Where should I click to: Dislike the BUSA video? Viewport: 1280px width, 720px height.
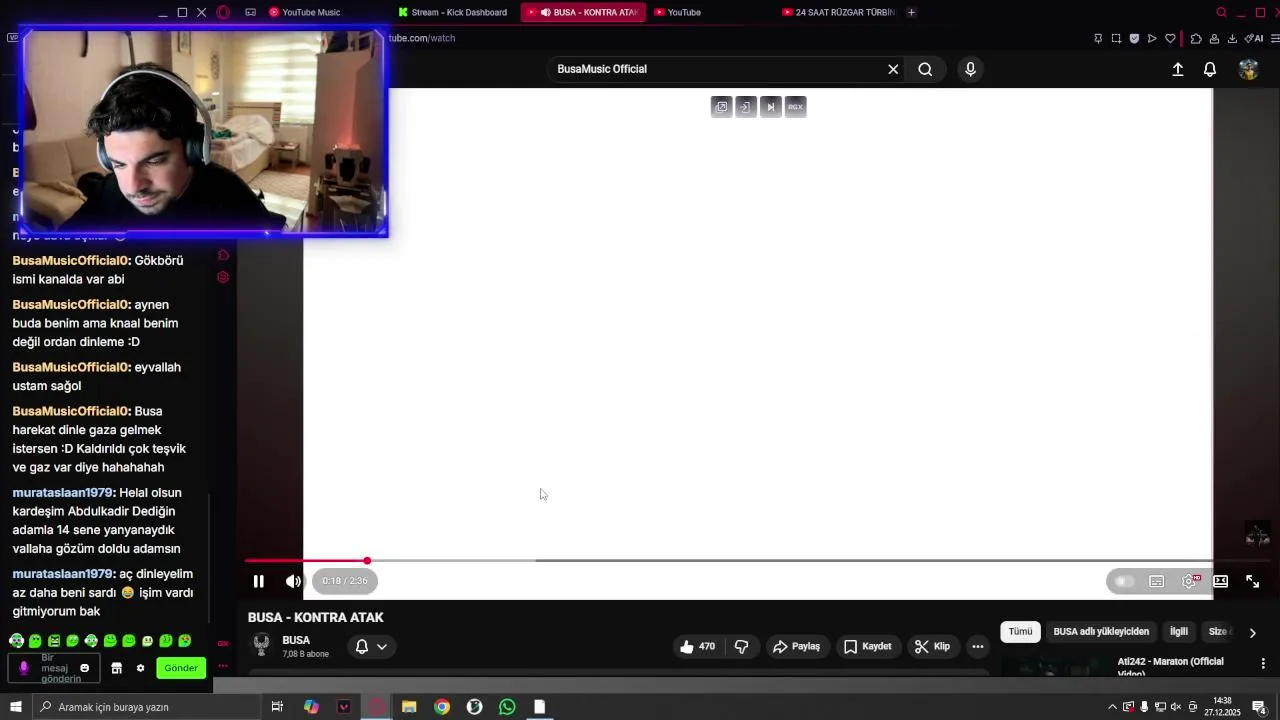tap(741, 647)
